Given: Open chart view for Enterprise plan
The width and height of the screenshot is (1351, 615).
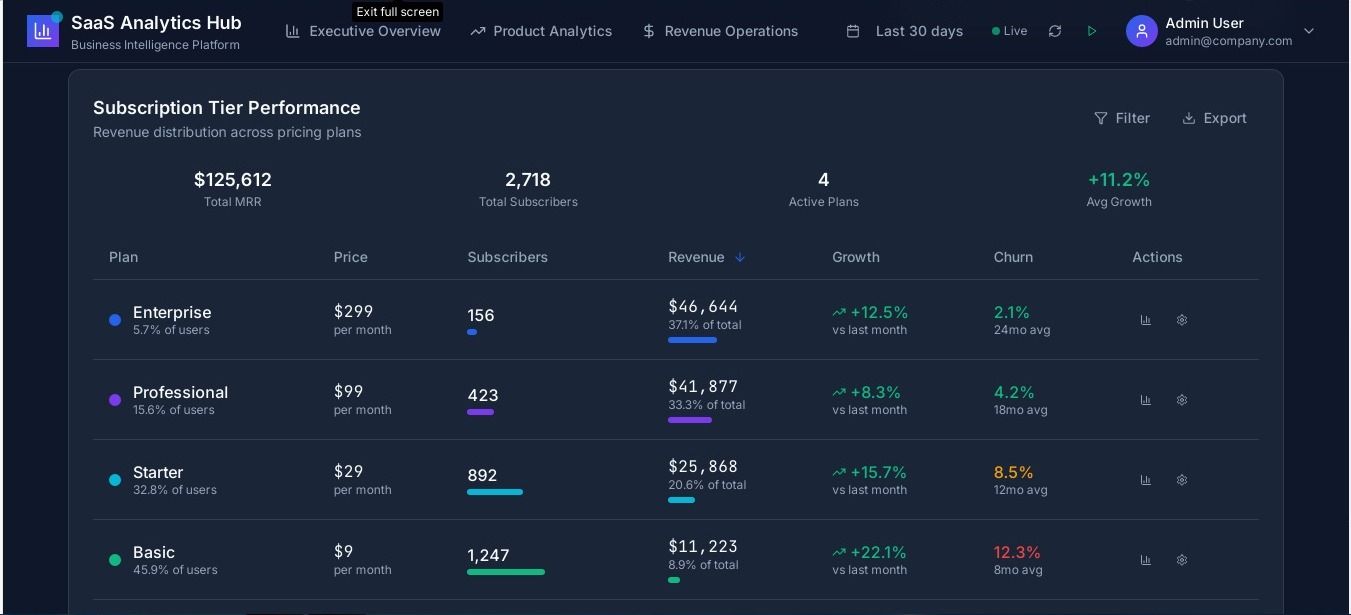Looking at the screenshot, I should [1146, 320].
